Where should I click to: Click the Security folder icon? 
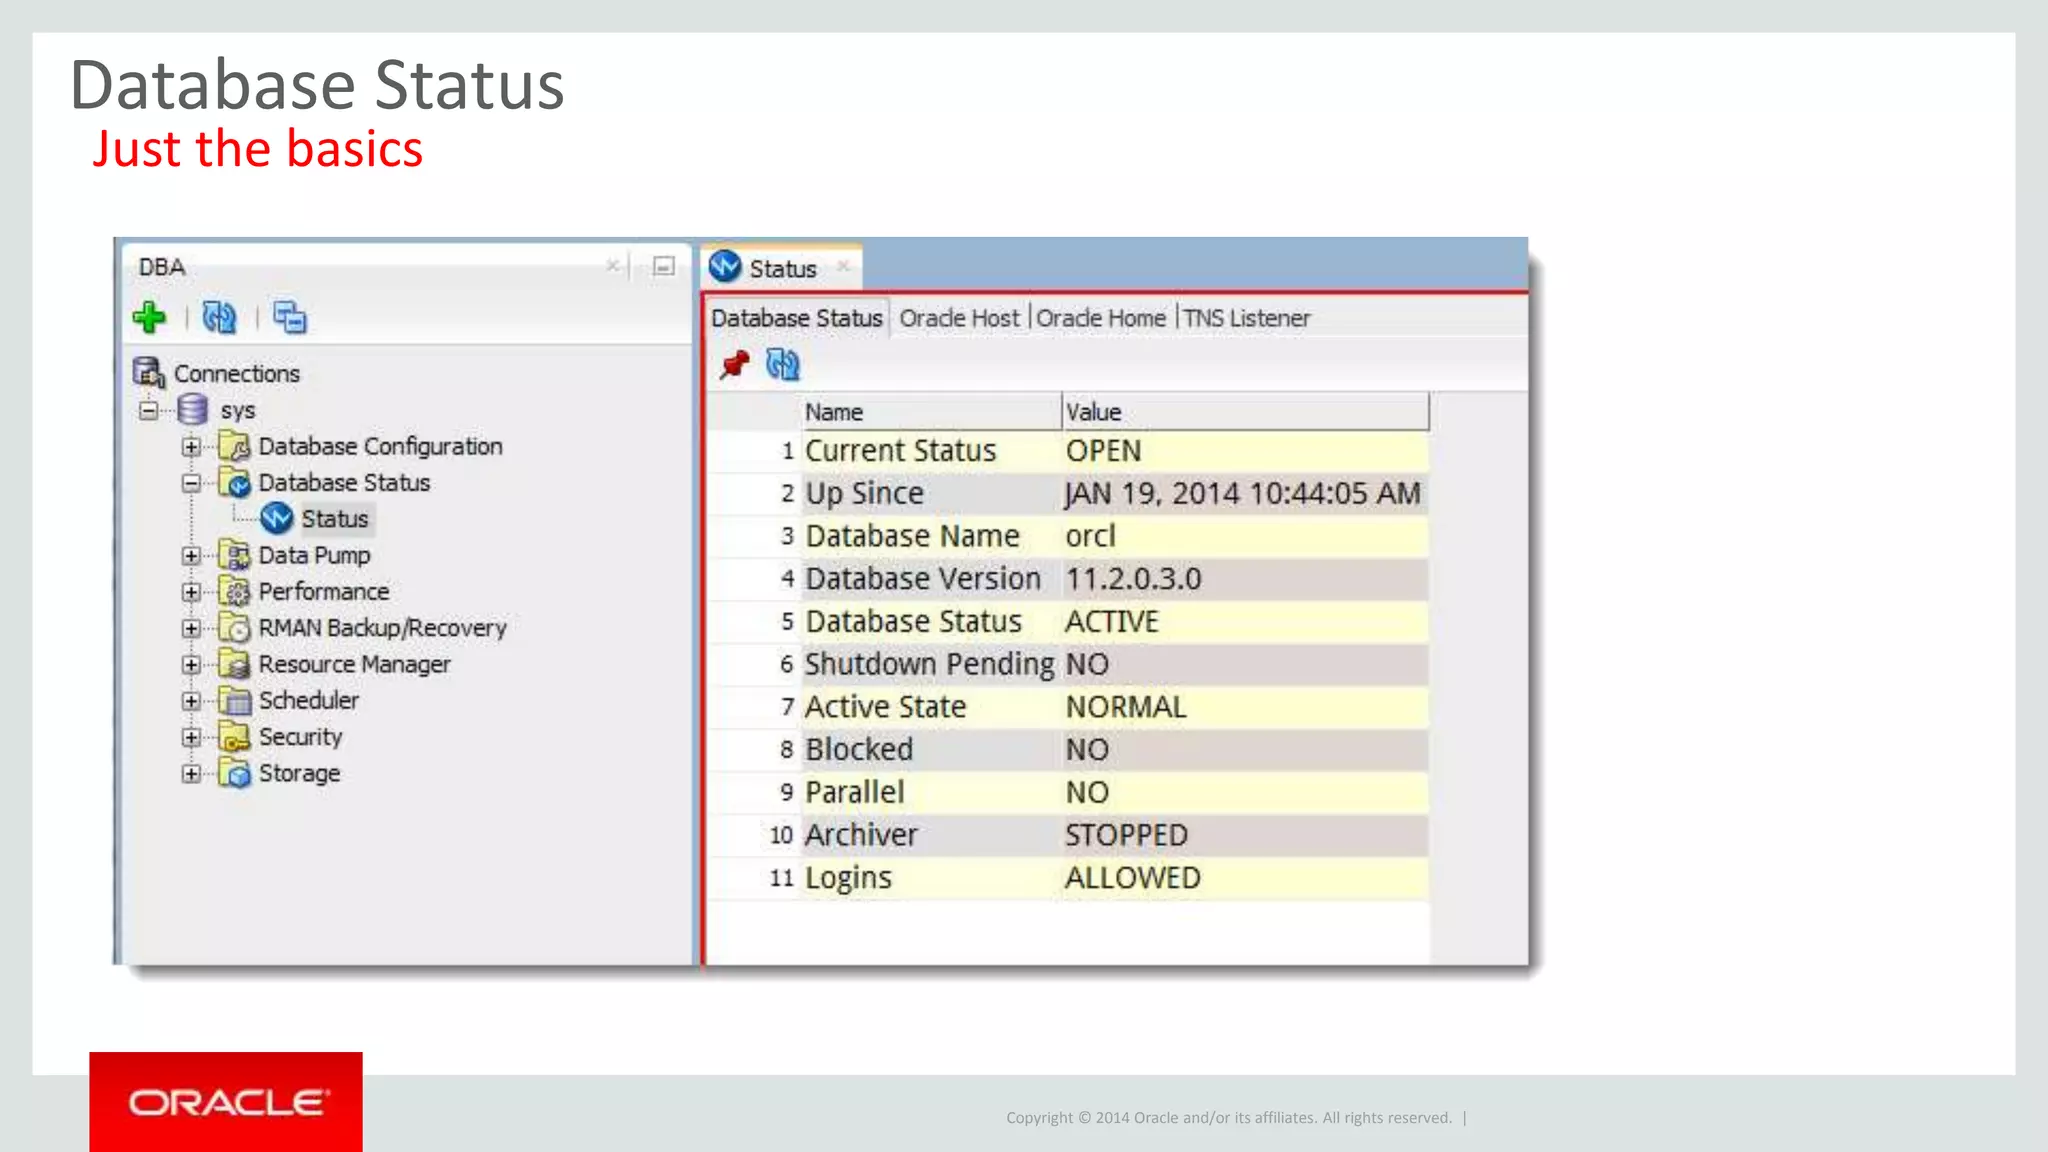235,737
